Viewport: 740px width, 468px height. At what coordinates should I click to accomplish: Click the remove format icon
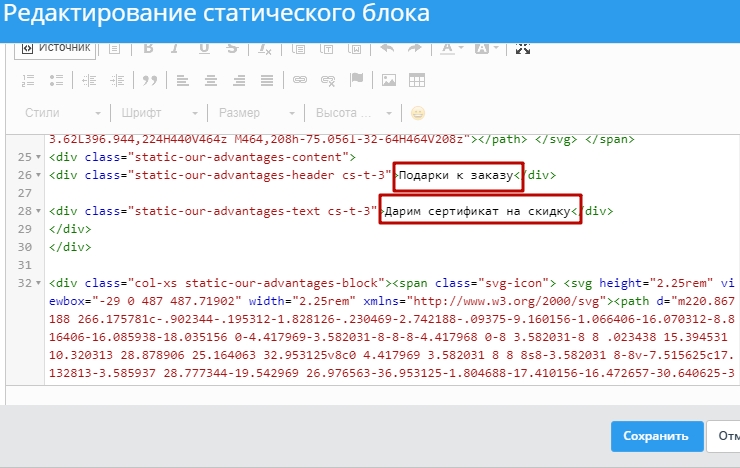[265, 48]
